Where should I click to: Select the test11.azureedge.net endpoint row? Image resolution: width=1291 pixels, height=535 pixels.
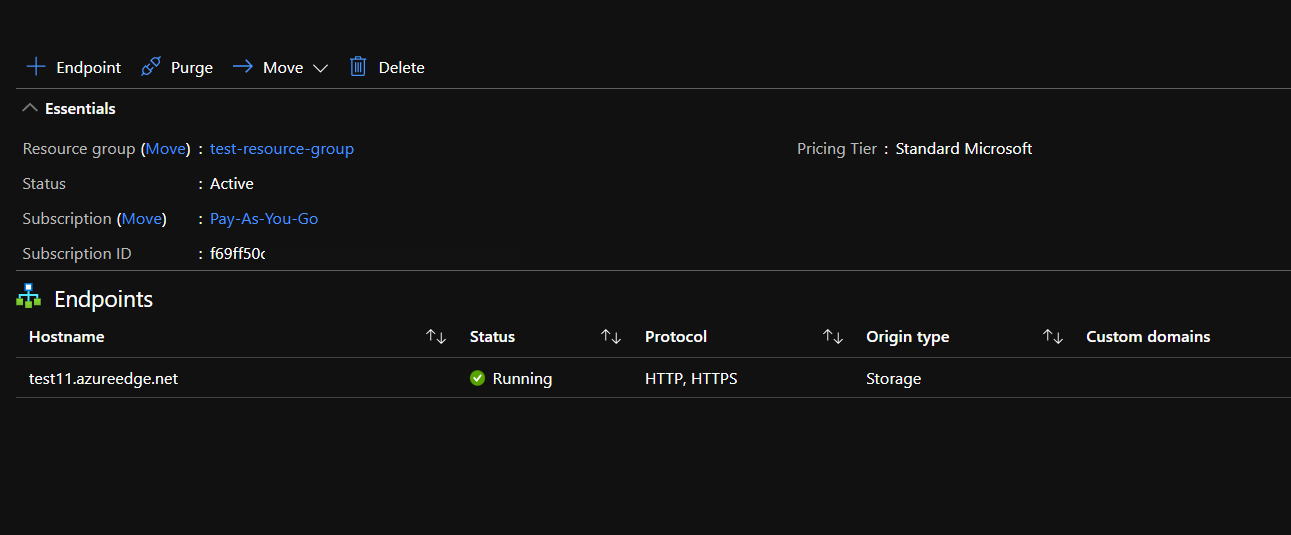(104, 379)
